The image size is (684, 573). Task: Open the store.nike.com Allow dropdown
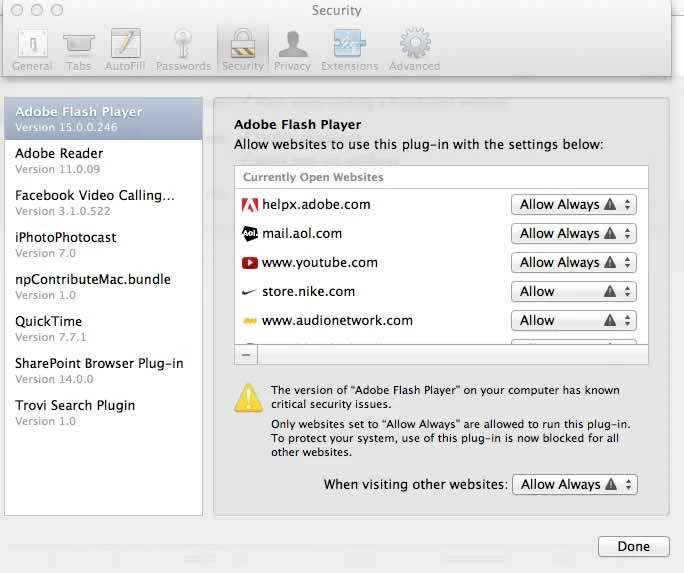[x=574, y=291]
